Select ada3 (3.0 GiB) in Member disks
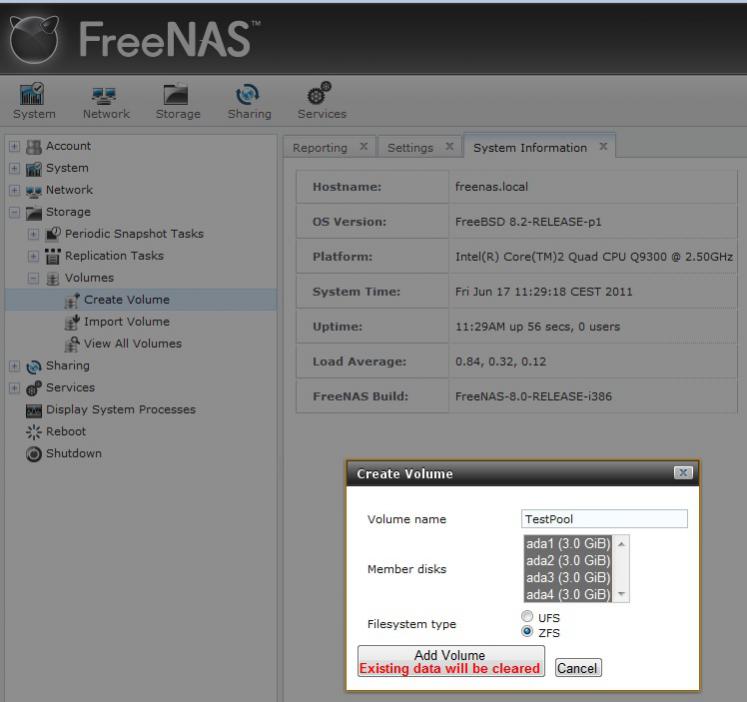 click(568, 578)
